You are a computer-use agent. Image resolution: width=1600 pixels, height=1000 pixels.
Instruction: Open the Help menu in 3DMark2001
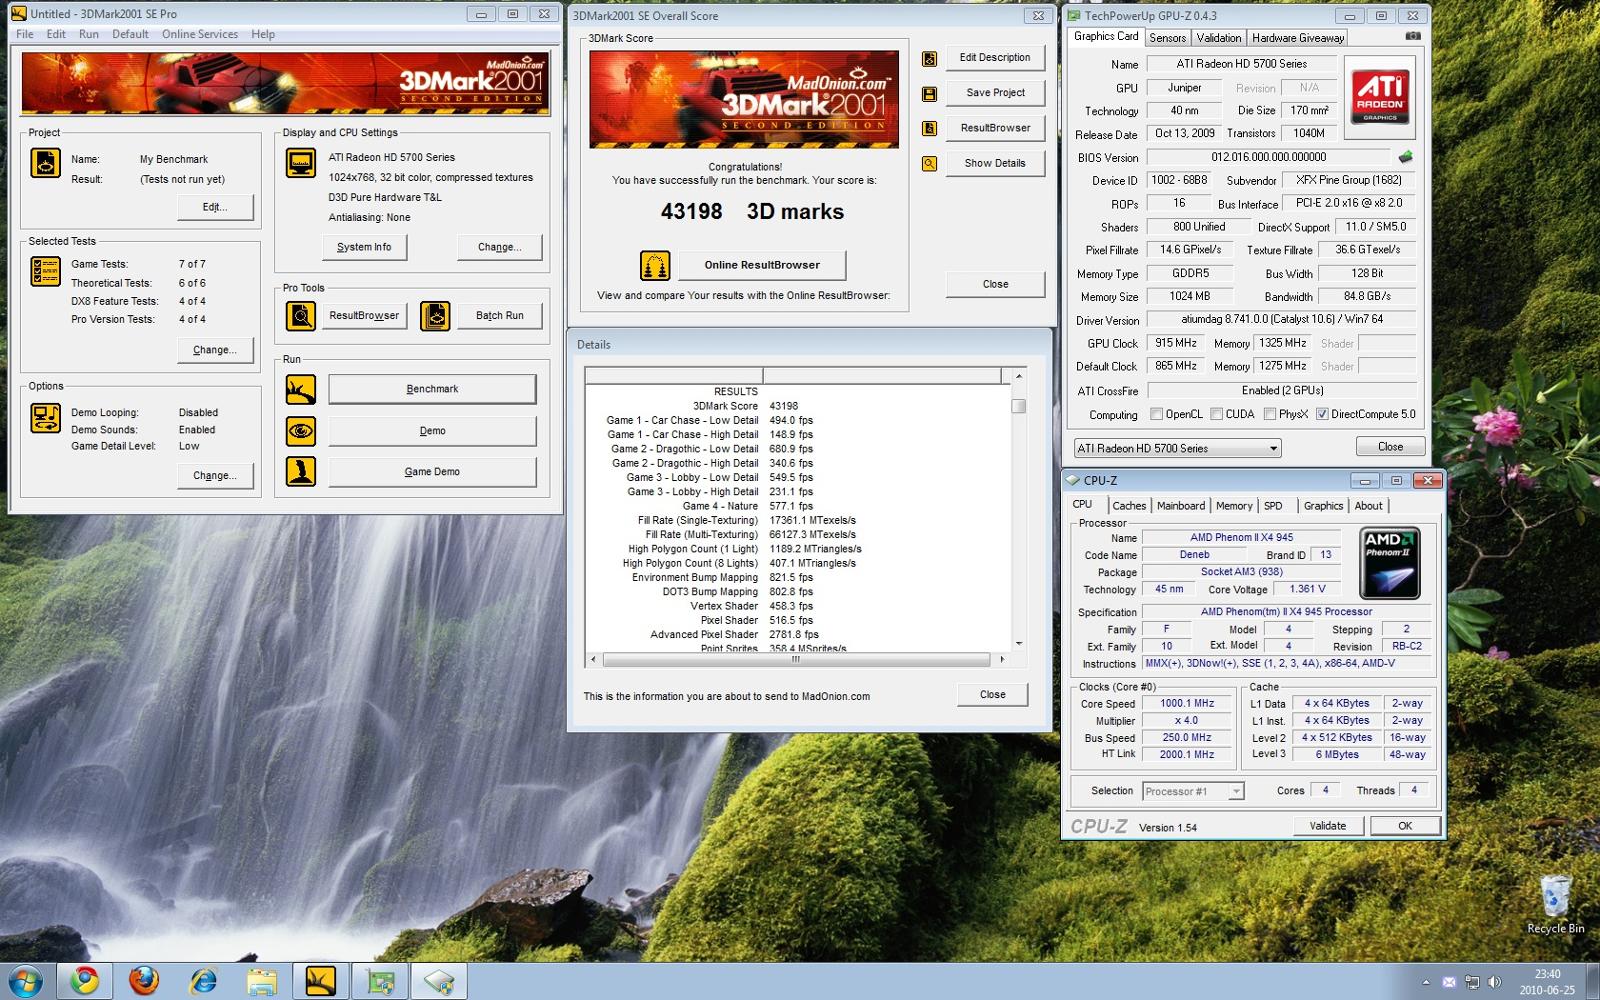tap(263, 34)
